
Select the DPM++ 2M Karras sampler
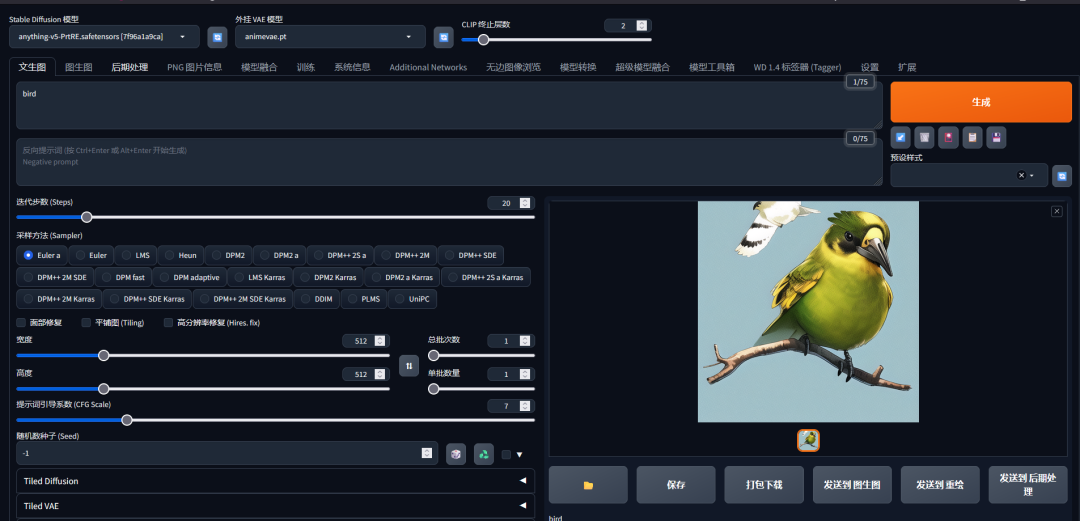pyautogui.click(x=59, y=299)
